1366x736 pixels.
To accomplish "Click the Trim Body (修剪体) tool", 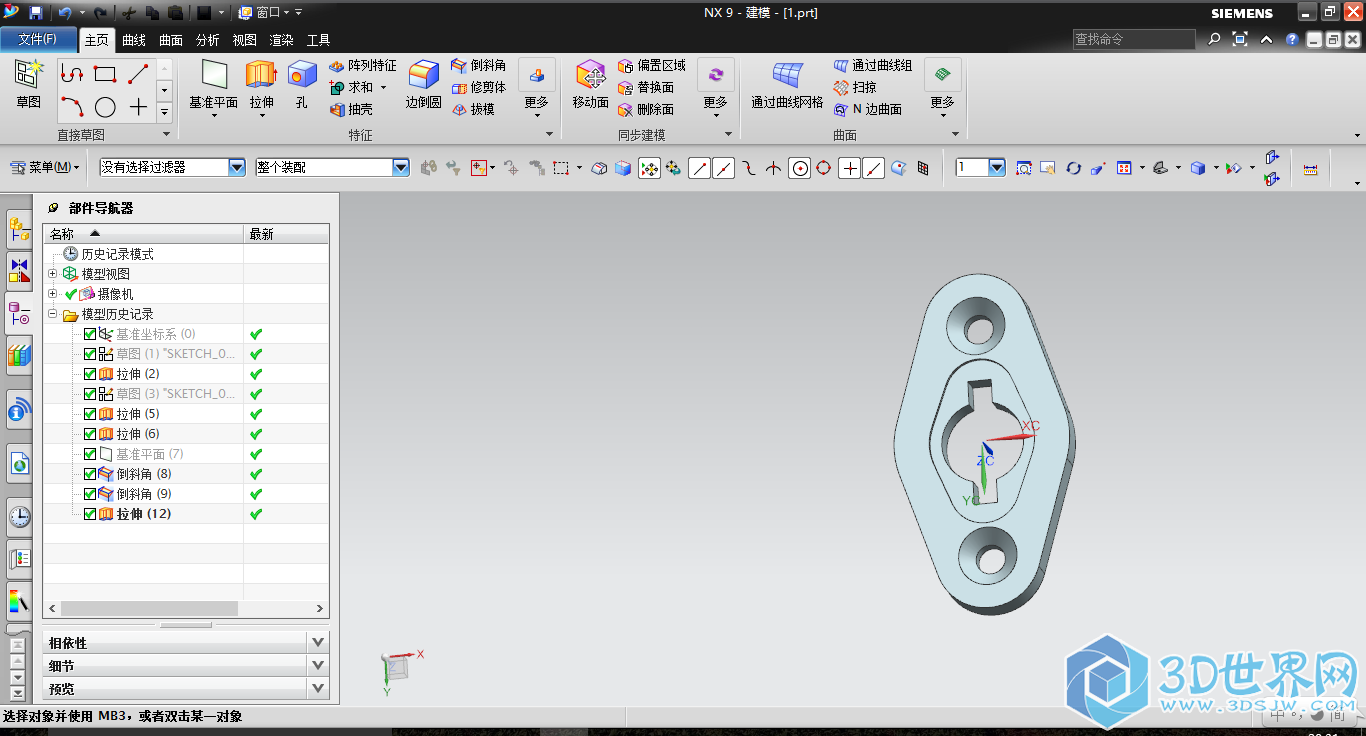I will click(x=479, y=88).
